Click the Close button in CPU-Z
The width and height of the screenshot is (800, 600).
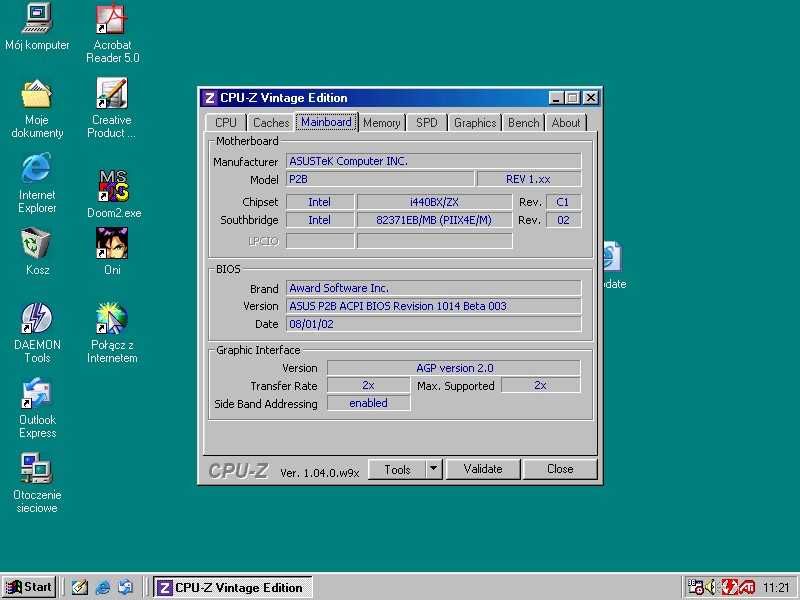point(560,469)
